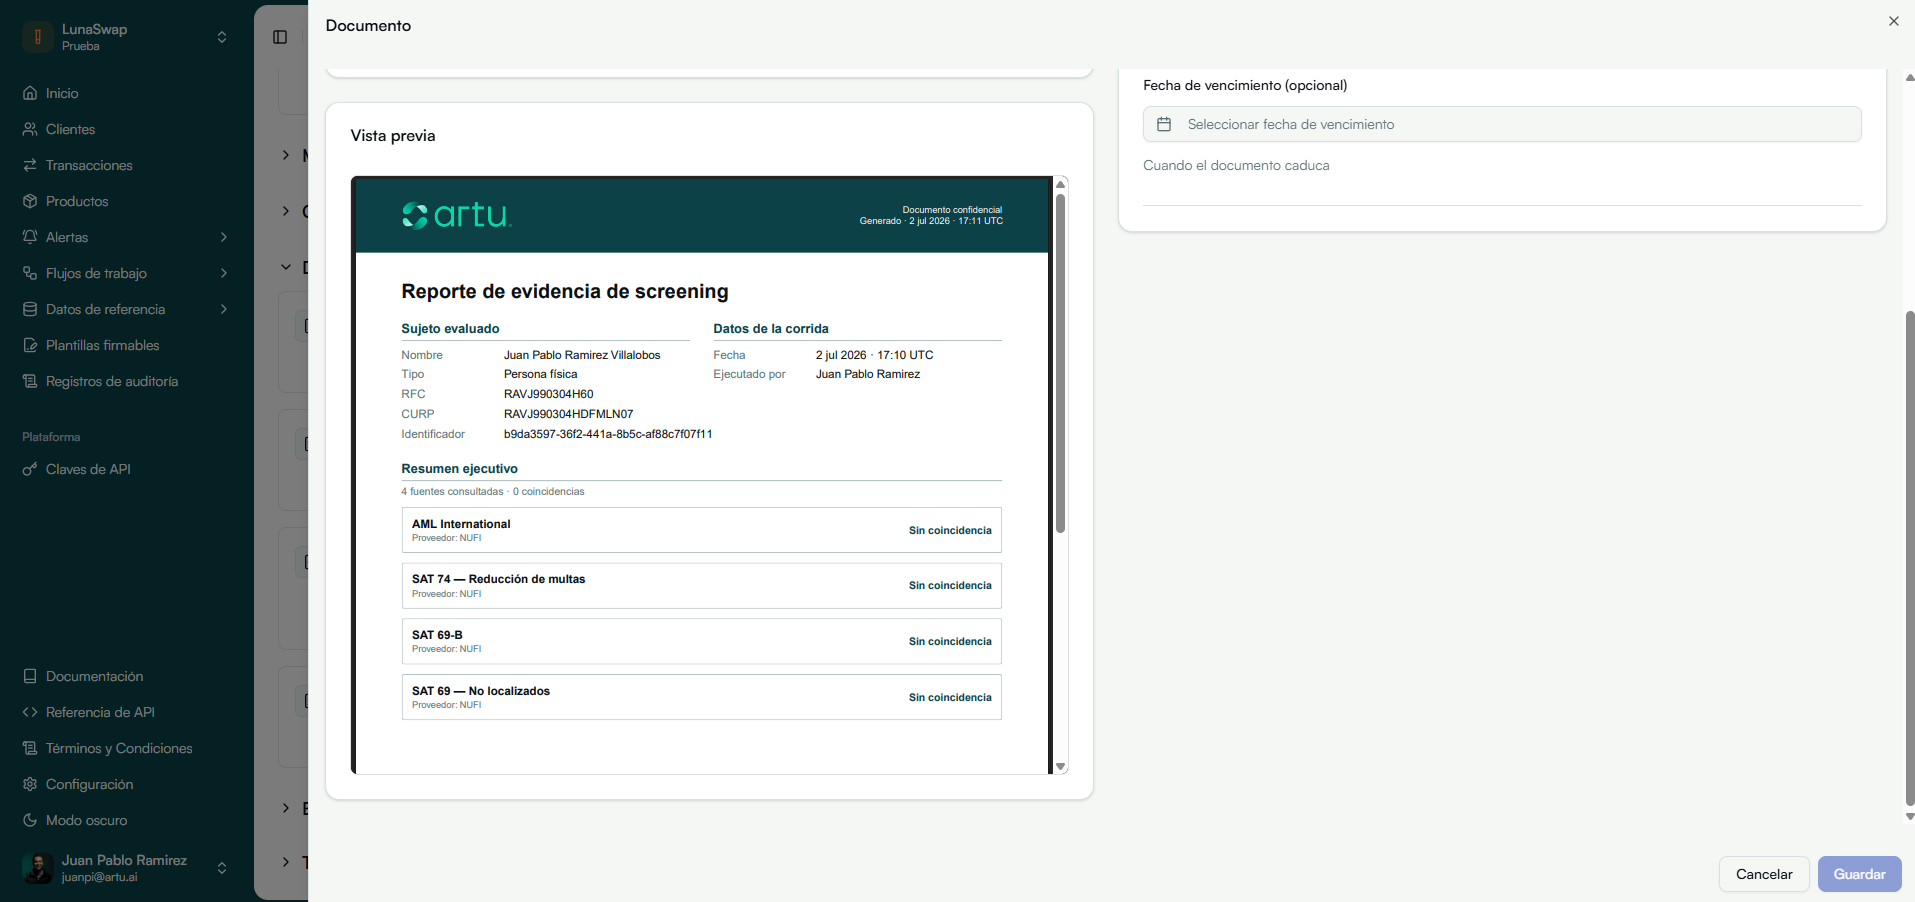The height and width of the screenshot is (902, 1915).
Task: Click the SAT 69 — No localizados row
Action: (x=701, y=697)
